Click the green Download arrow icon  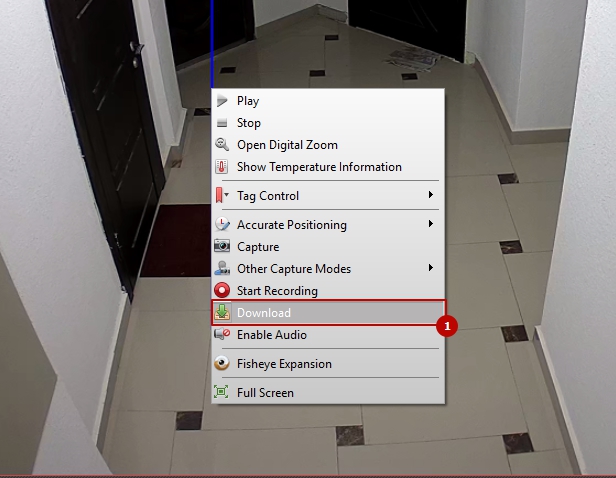click(222, 313)
